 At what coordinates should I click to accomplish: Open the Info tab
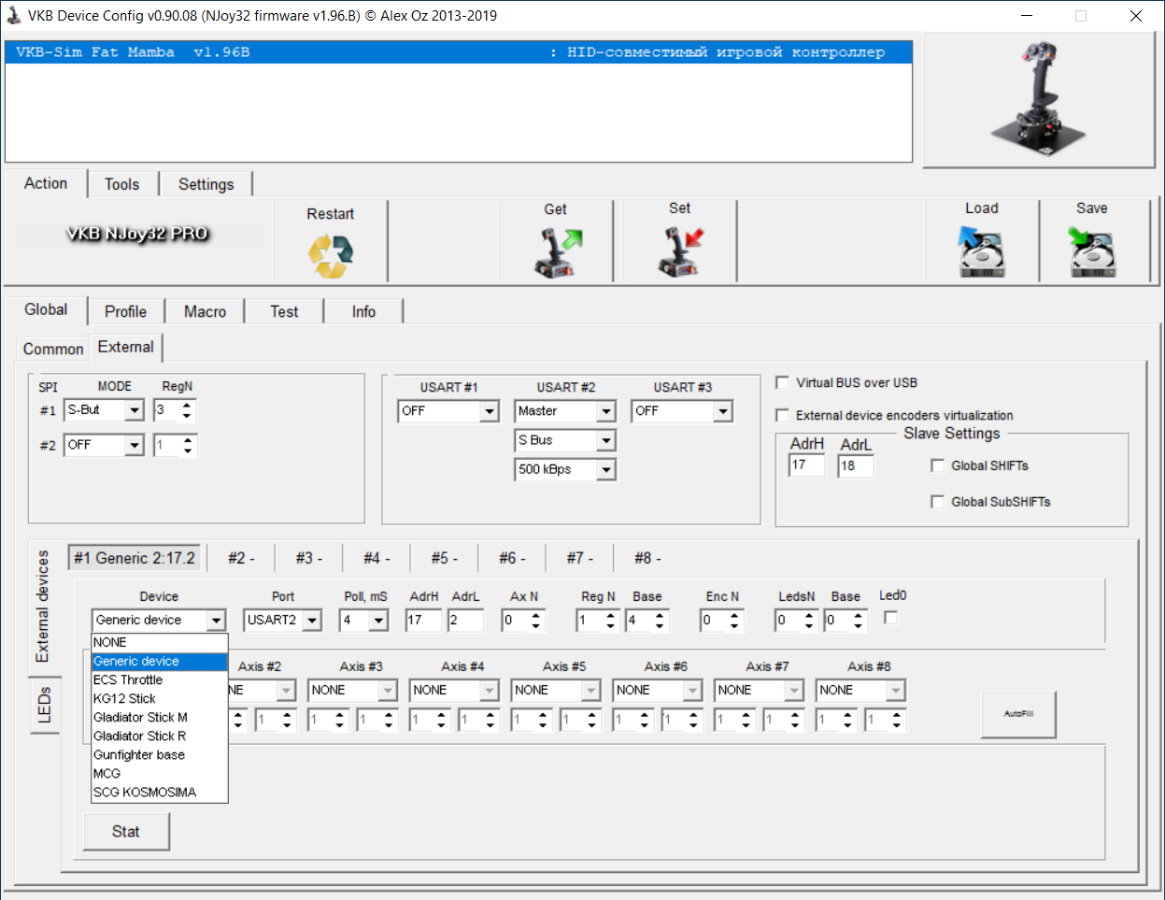click(363, 311)
